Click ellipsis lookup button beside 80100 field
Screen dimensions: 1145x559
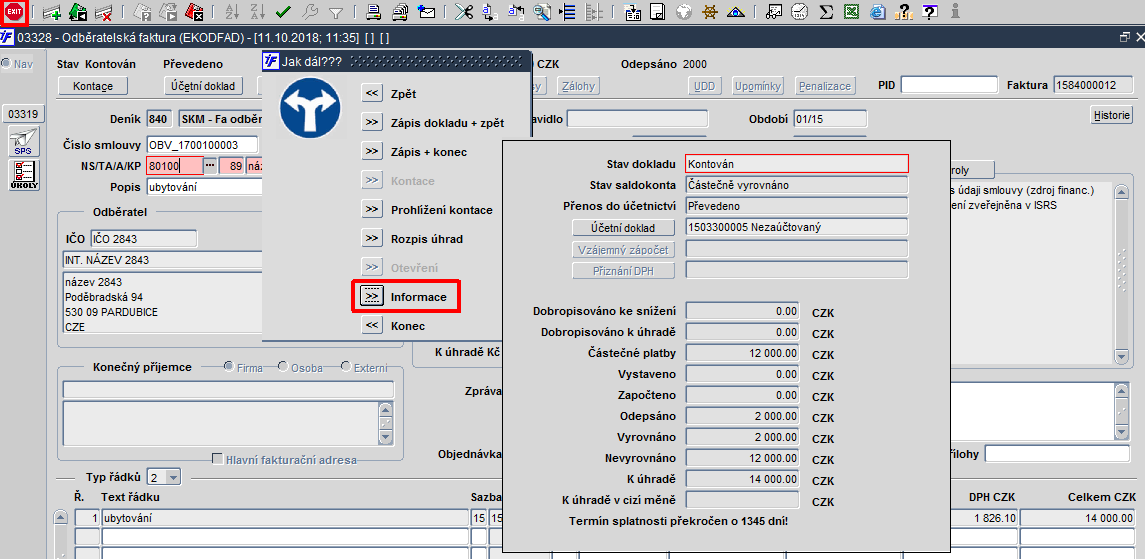[210, 166]
